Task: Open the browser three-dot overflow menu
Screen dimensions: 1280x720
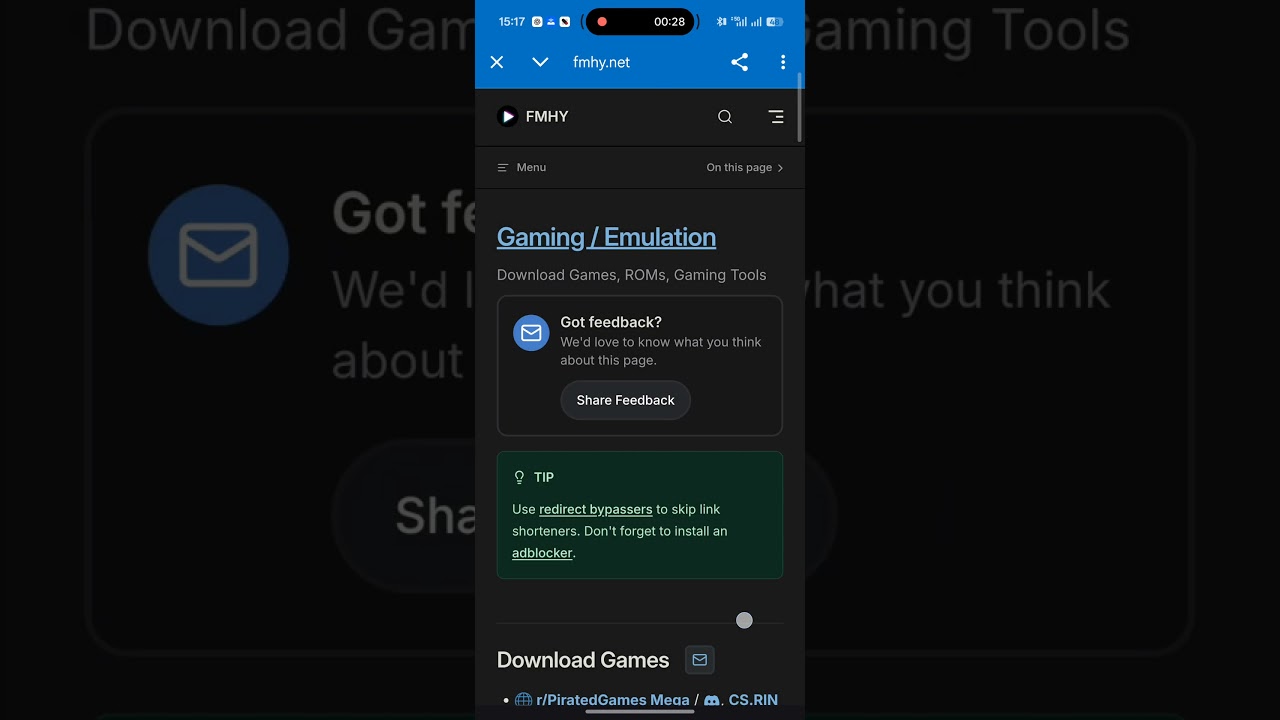Action: [783, 62]
